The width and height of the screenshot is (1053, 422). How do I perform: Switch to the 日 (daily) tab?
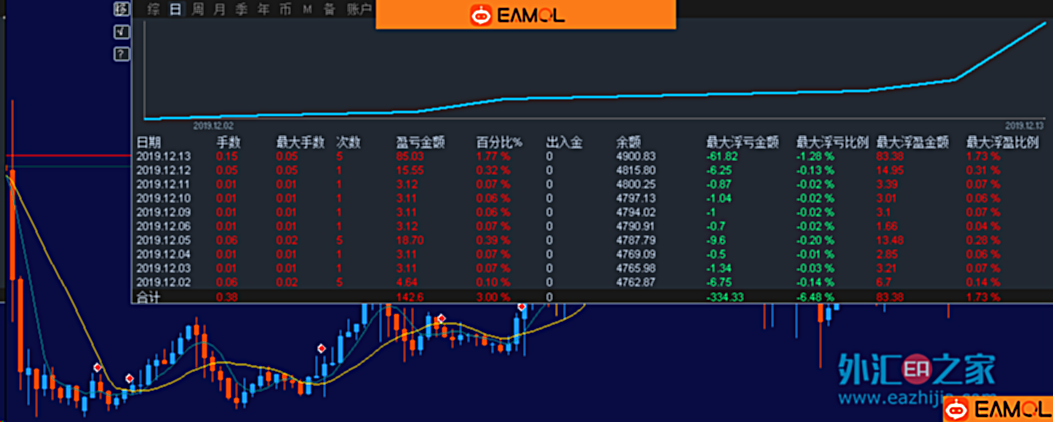tap(175, 9)
